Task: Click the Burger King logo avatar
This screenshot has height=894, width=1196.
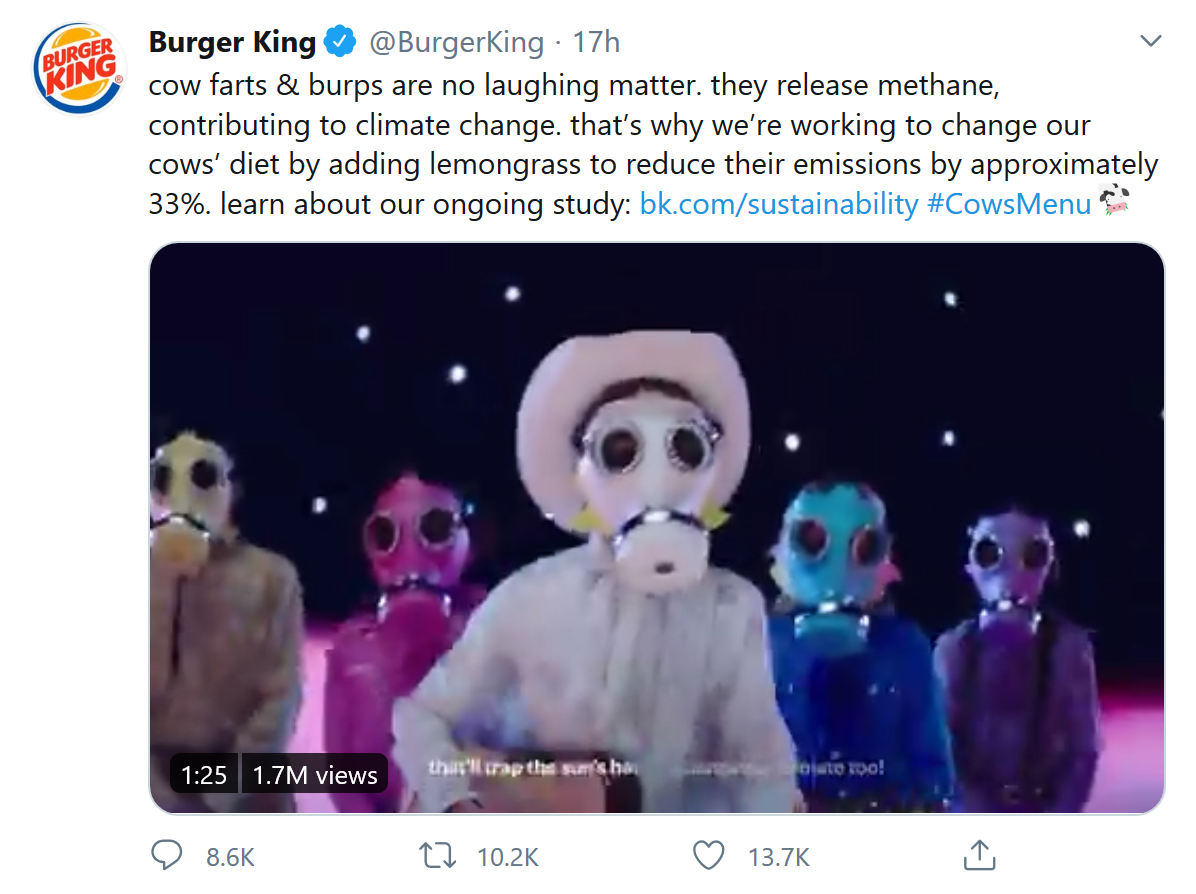Action: (x=77, y=70)
